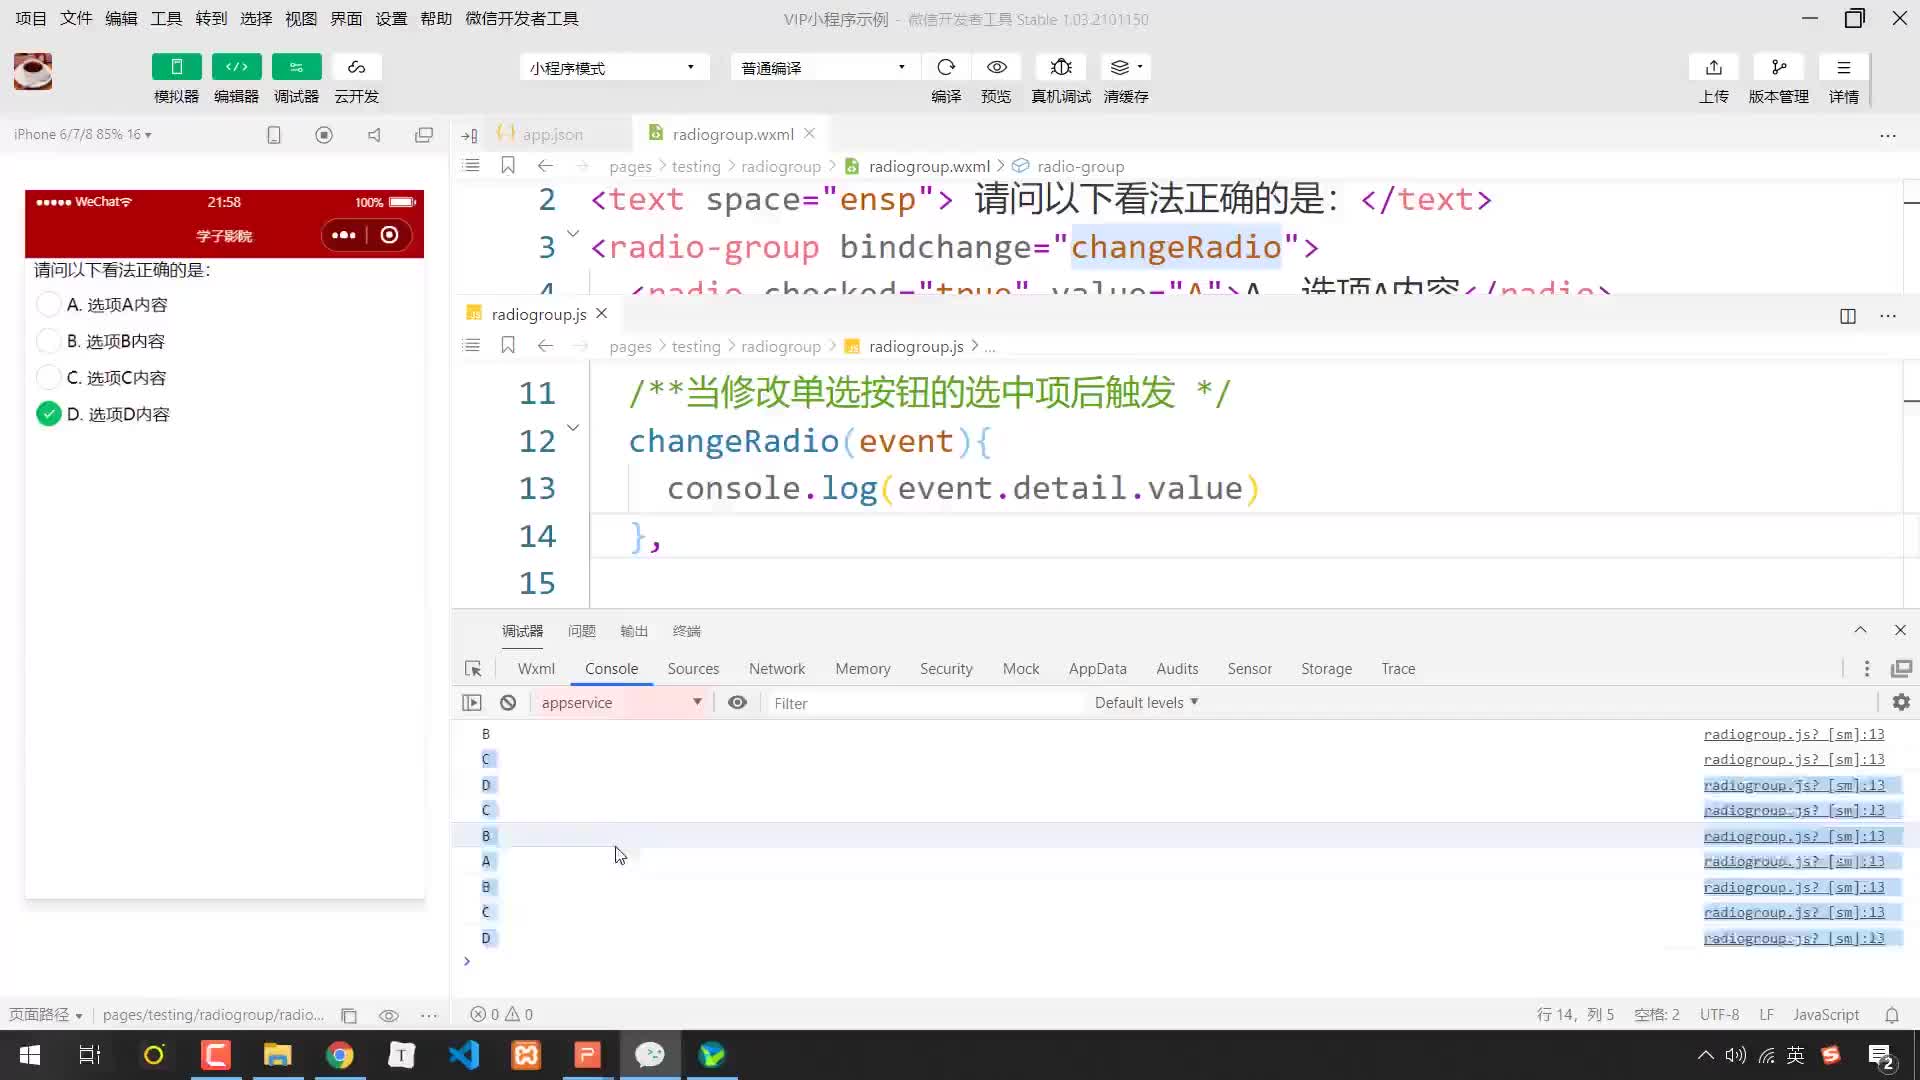This screenshot has width=1920, height=1080.
Task: Click the clear console icon button
Action: pyautogui.click(x=508, y=702)
